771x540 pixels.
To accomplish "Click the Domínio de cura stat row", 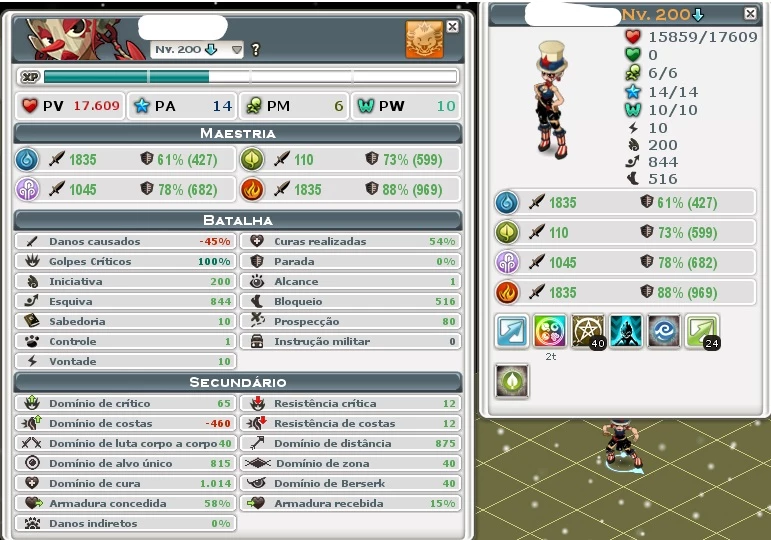I will click(125, 483).
